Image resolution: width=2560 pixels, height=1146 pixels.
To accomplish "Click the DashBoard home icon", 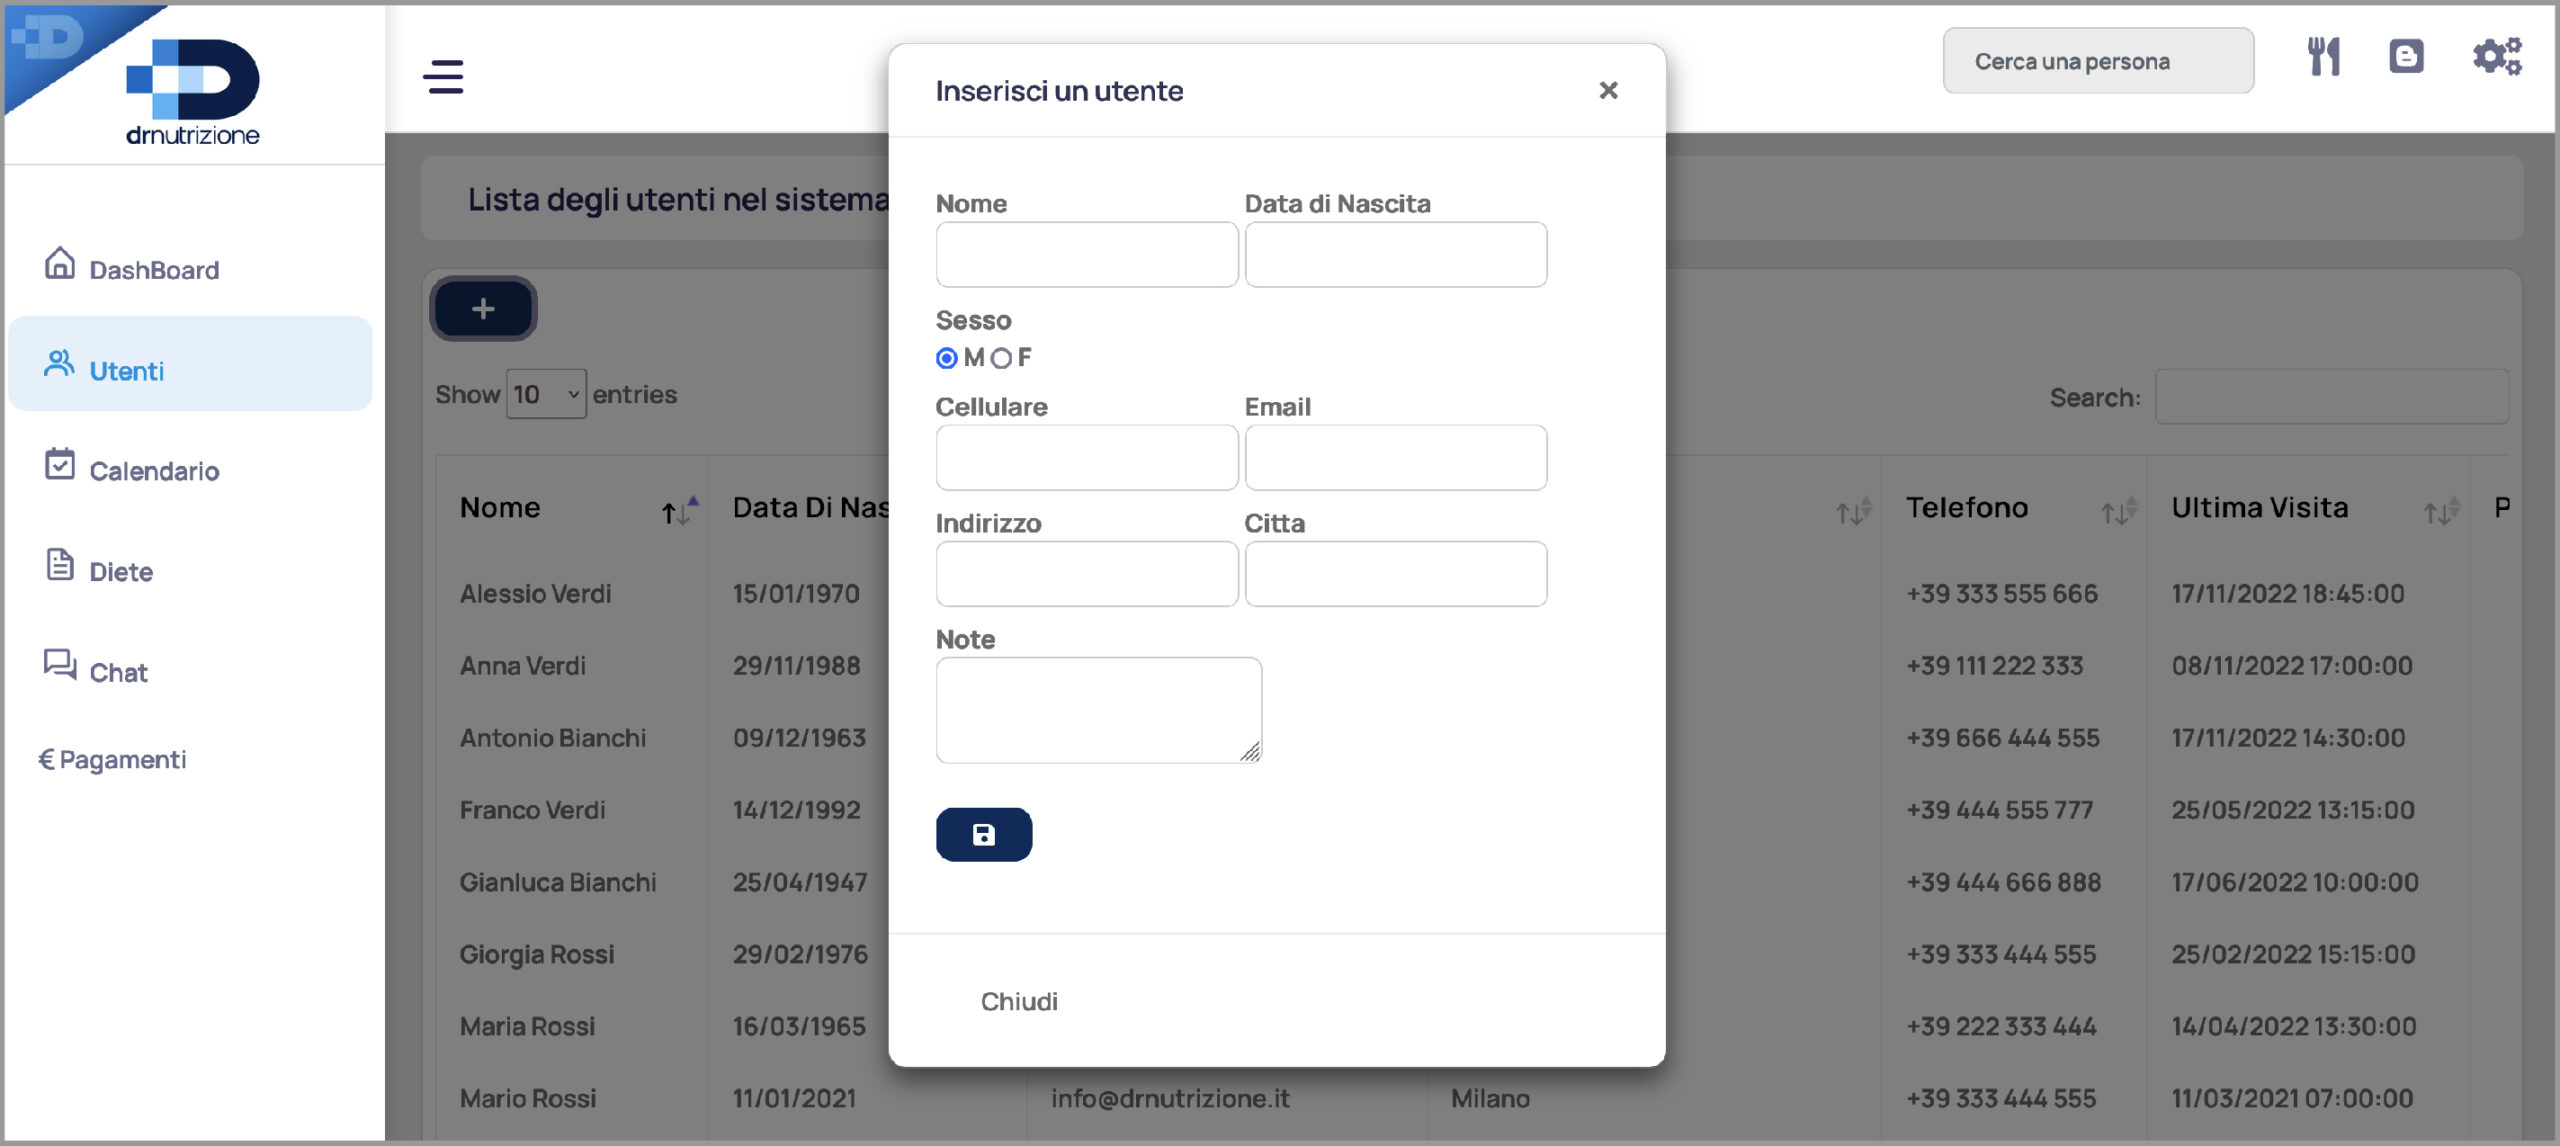I will pos(60,263).
